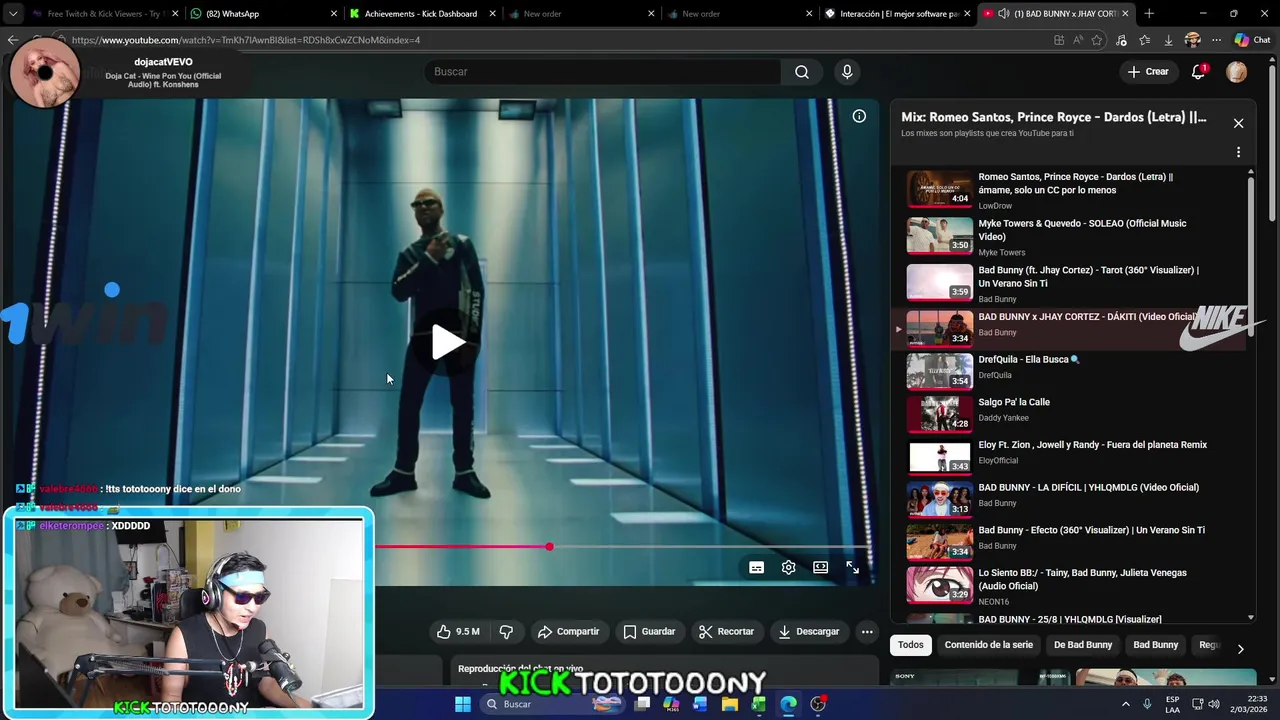Click taskbar Buscar search box

click(550, 704)
